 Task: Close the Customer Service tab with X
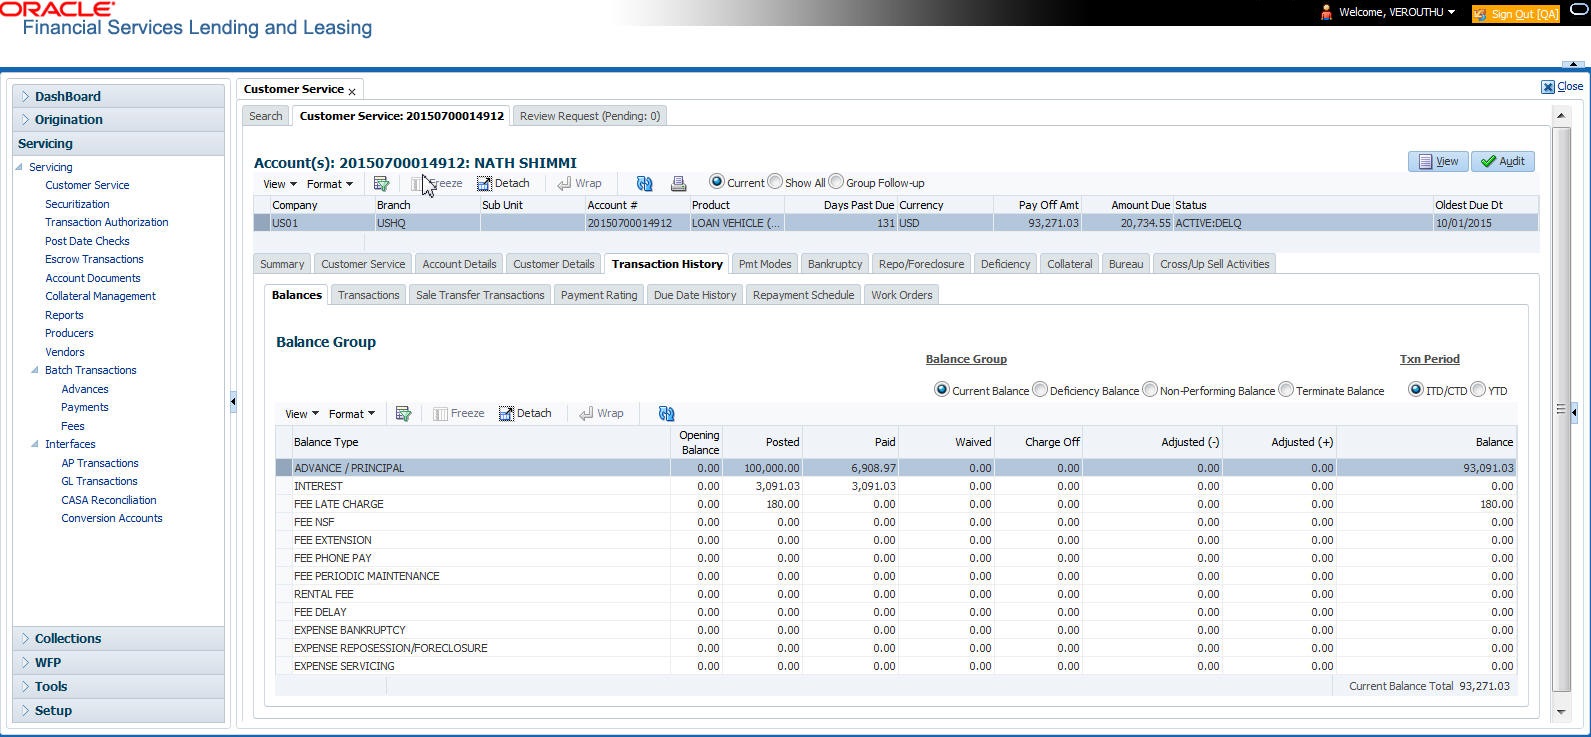pyautogui.click(x=352, y=91)
